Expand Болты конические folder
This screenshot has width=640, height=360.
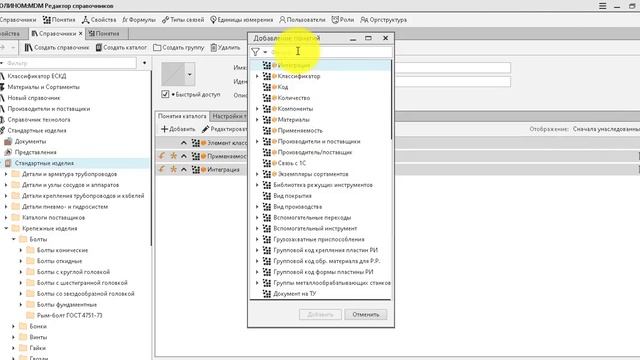pos(21,250)
